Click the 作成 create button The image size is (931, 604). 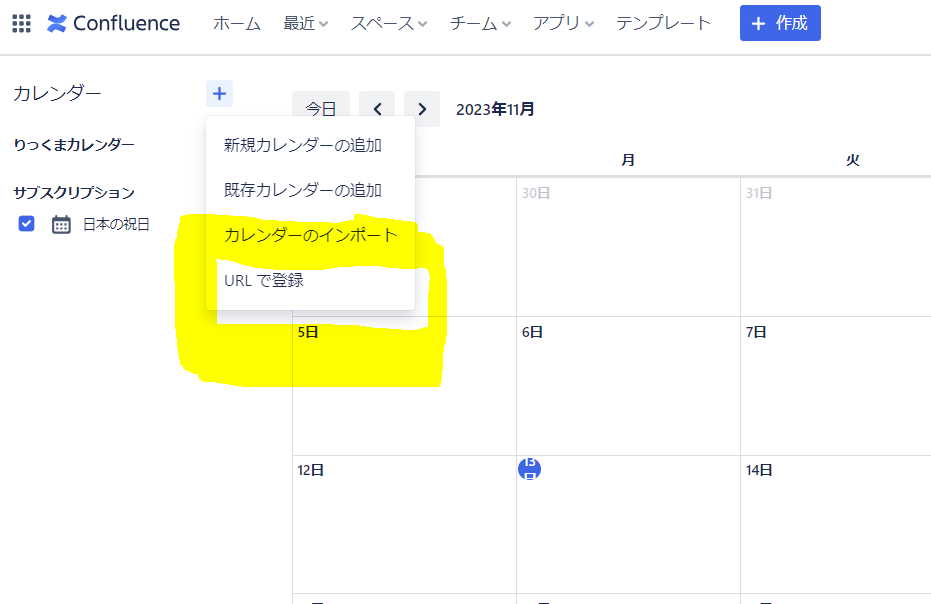coord(780,23)
